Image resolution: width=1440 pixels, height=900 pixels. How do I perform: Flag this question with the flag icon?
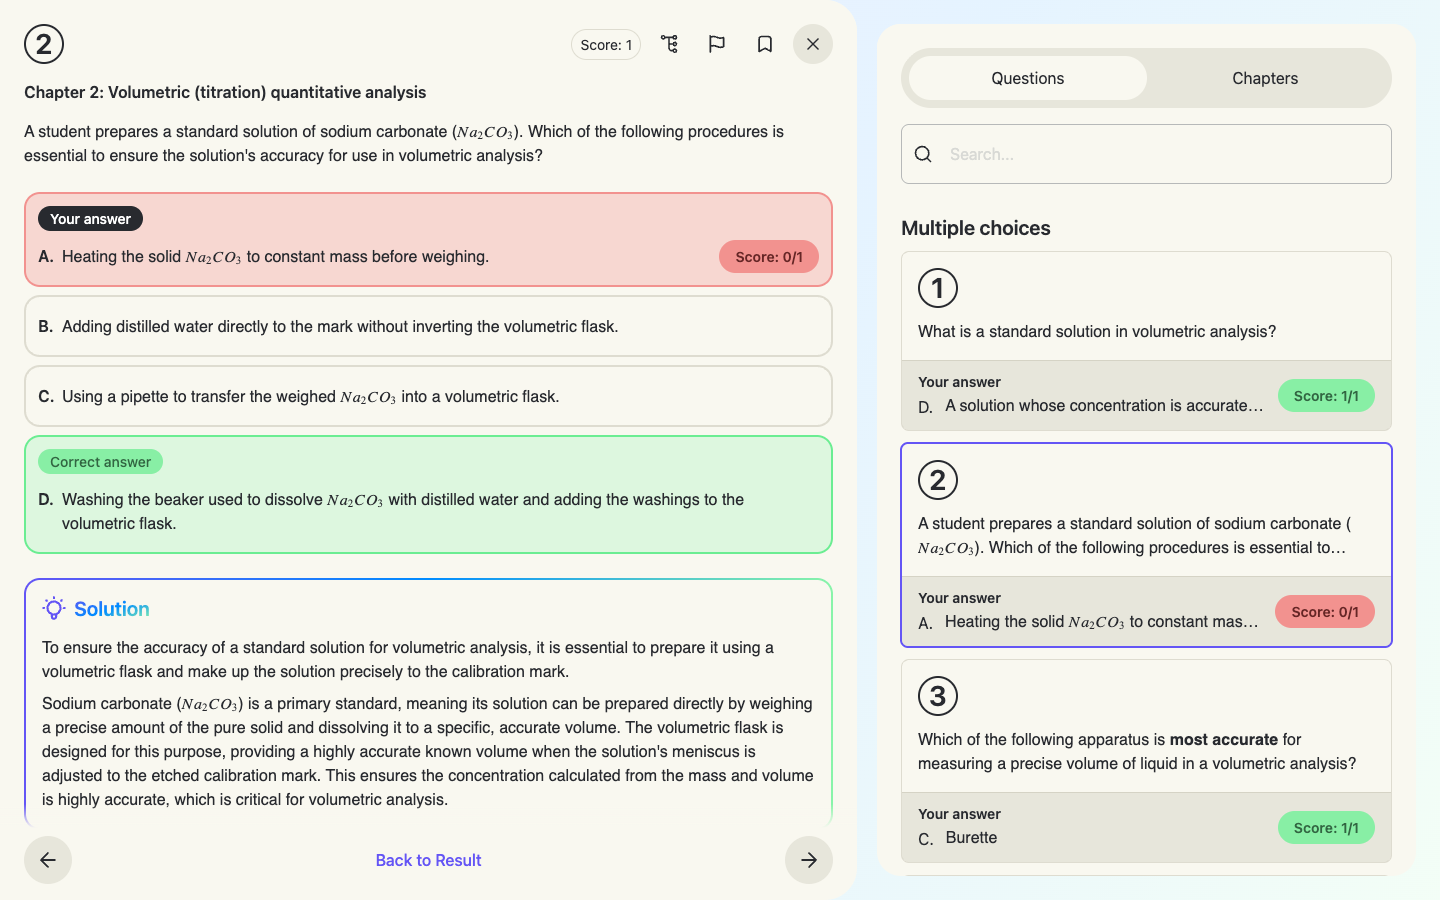(717, 44)
